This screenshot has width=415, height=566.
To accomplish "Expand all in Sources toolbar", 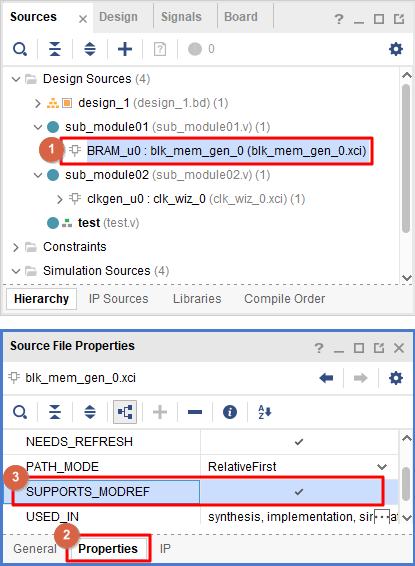I will (90, 49).
